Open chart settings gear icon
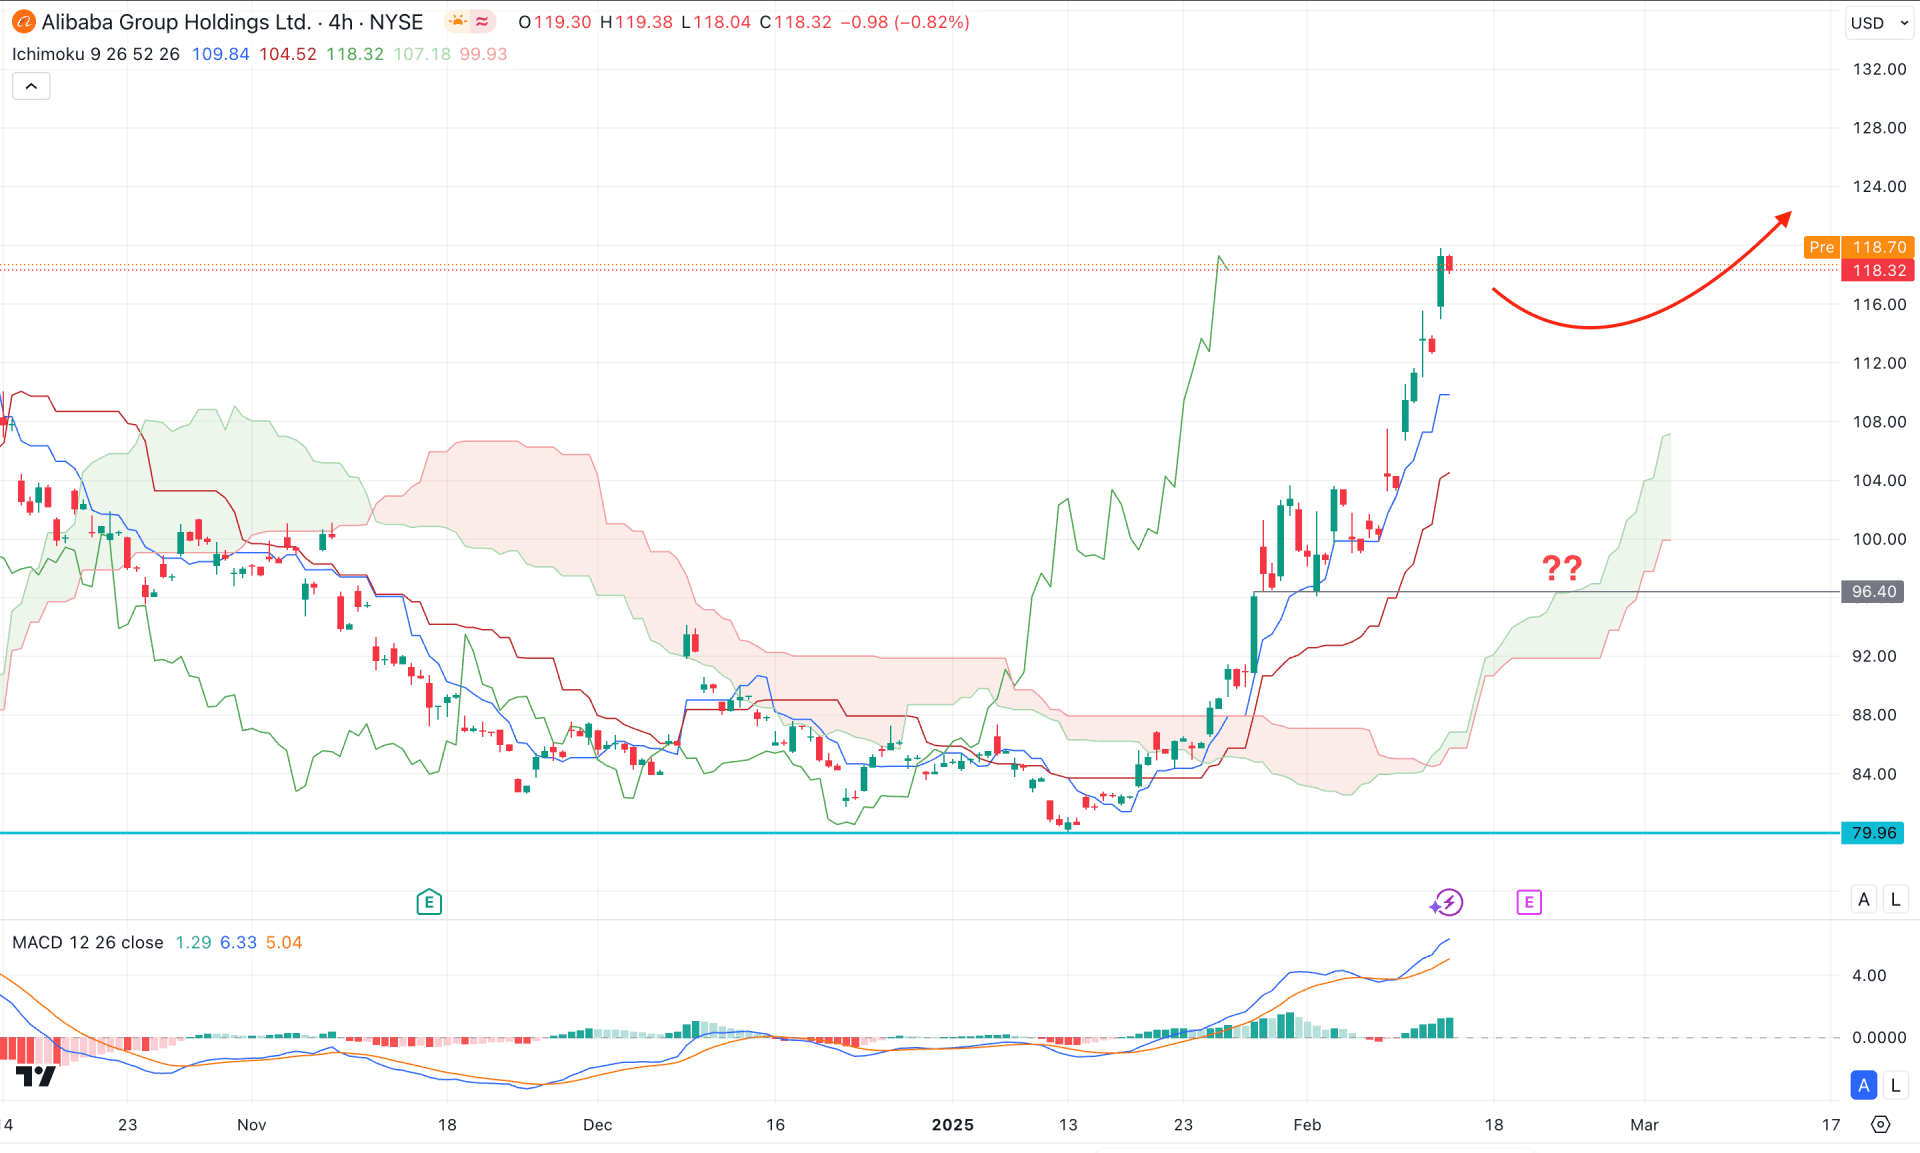Viewport: 1920px width, 1153px height. point(1881,1125)
